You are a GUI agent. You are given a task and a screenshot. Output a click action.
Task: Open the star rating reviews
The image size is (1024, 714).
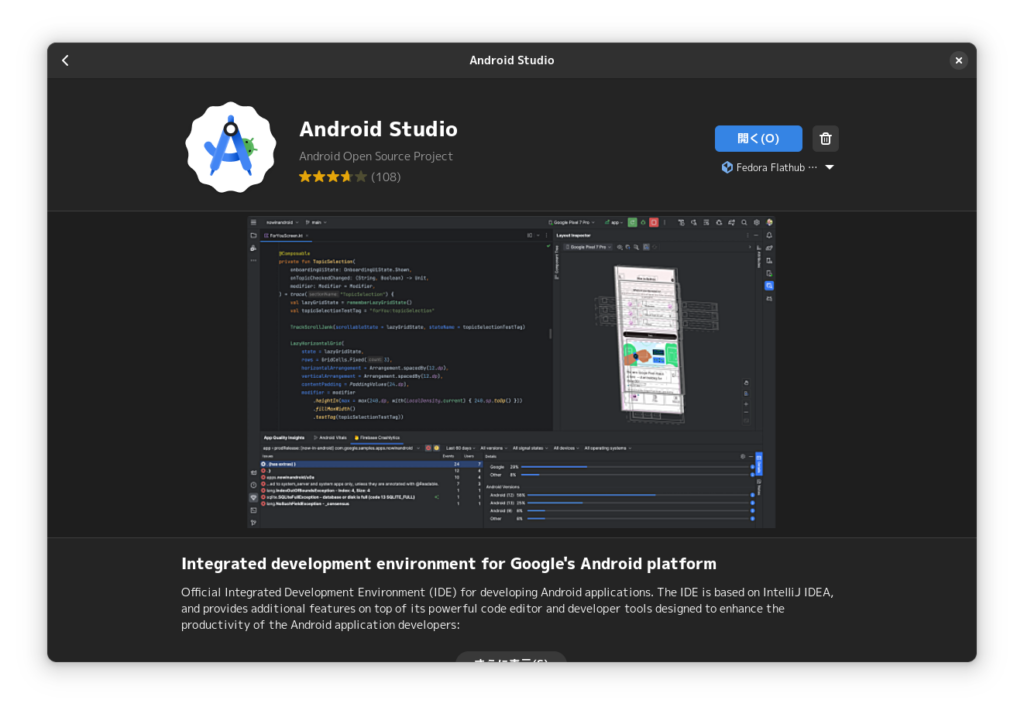[333, 177]
